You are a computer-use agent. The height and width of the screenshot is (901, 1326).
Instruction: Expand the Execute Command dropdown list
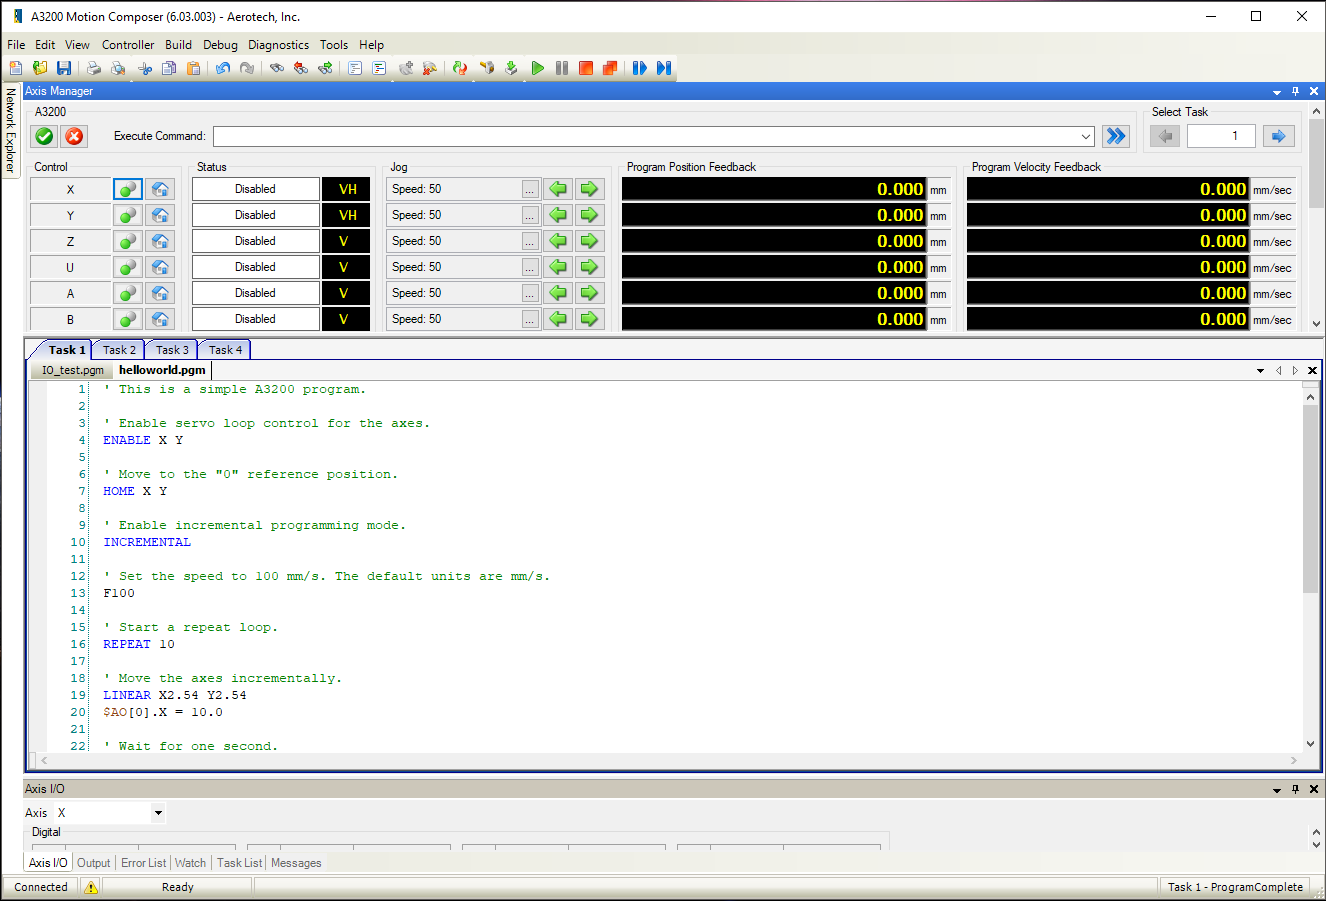(1086, 136)
